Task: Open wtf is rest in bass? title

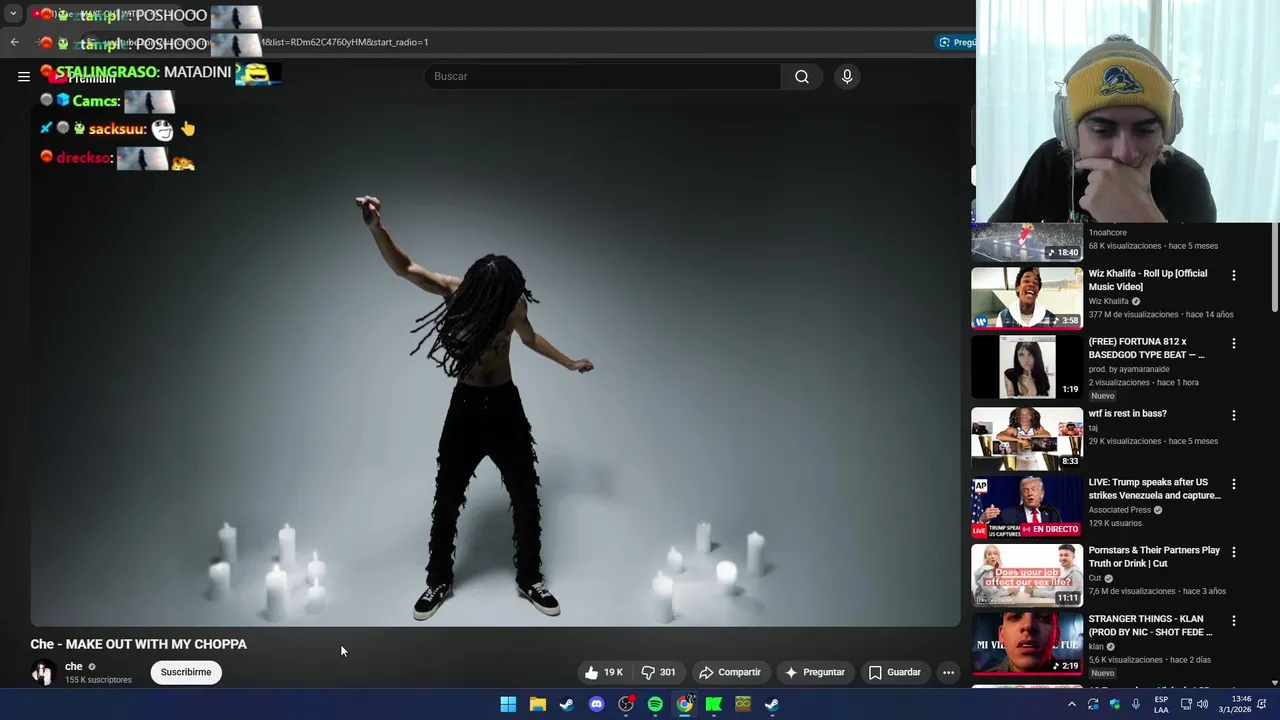Action: click(1128, 413)
